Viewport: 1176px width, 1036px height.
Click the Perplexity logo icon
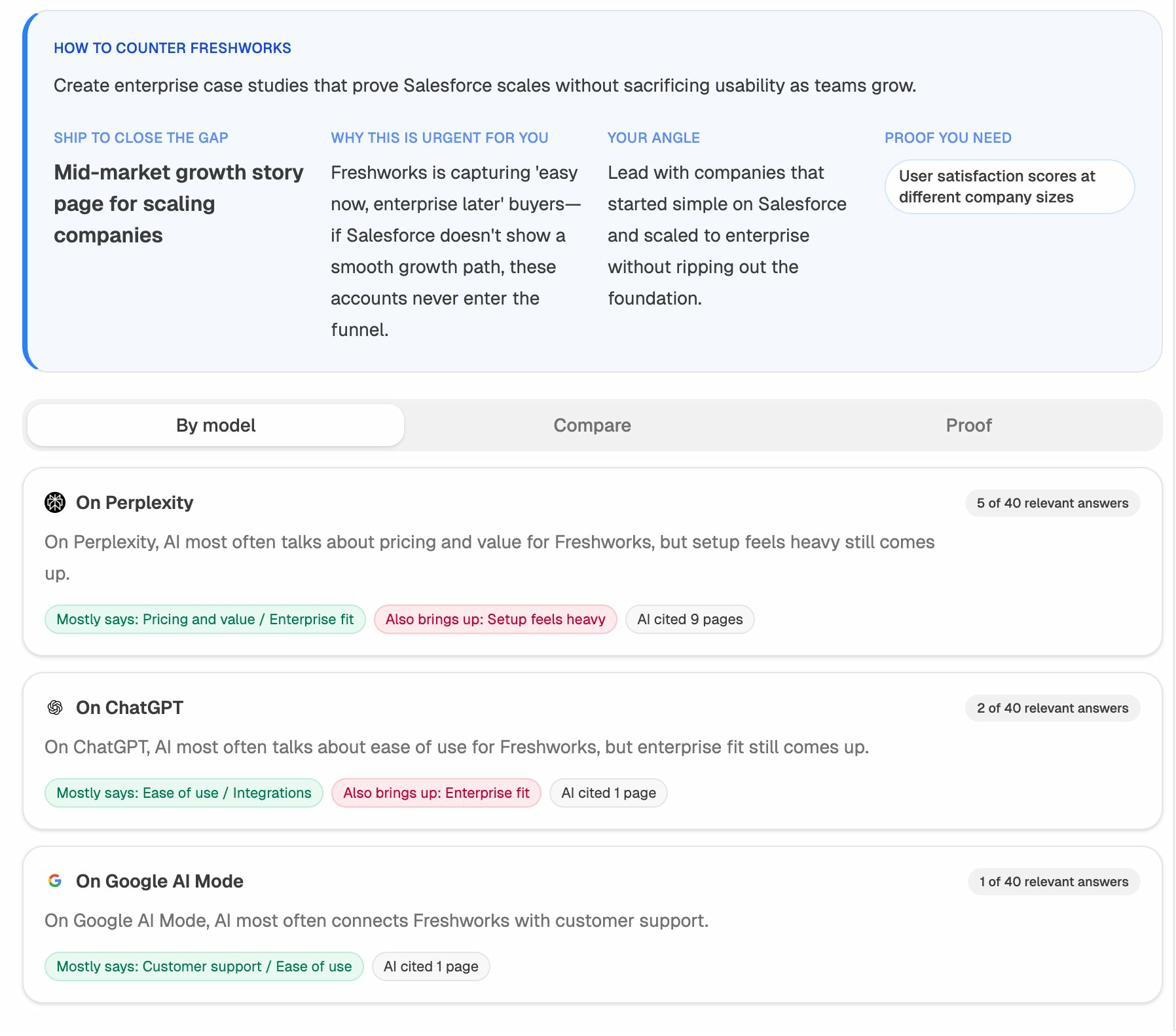click(x=55, y=502)
